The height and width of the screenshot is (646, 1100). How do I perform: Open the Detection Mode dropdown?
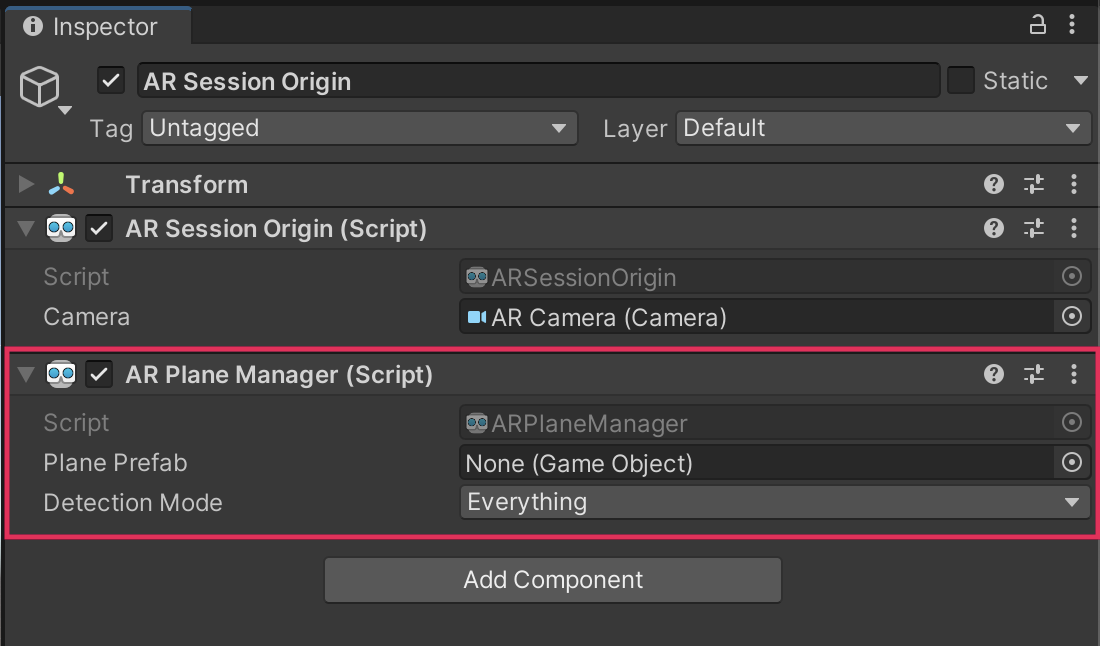775,502
